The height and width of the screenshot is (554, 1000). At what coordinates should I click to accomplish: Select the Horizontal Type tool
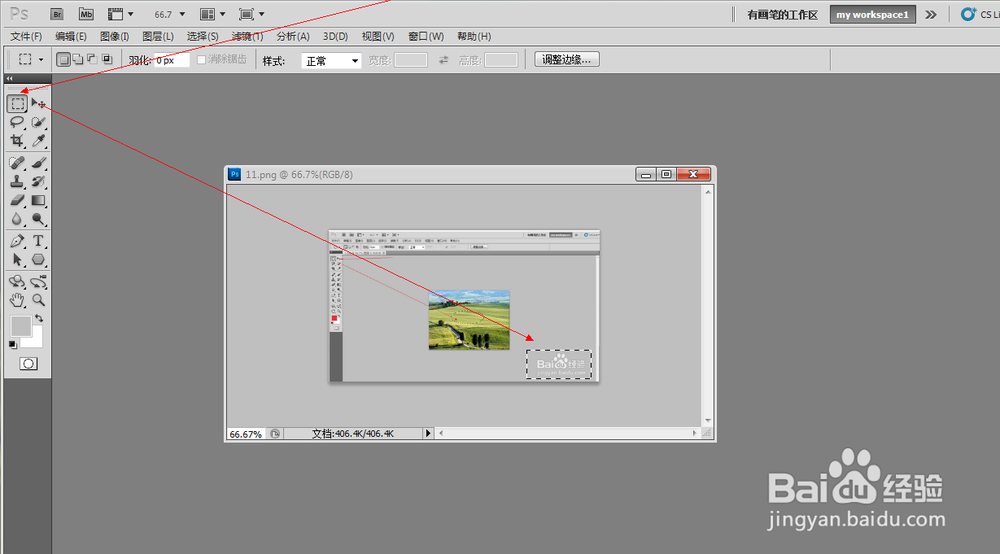coord(38,241)
